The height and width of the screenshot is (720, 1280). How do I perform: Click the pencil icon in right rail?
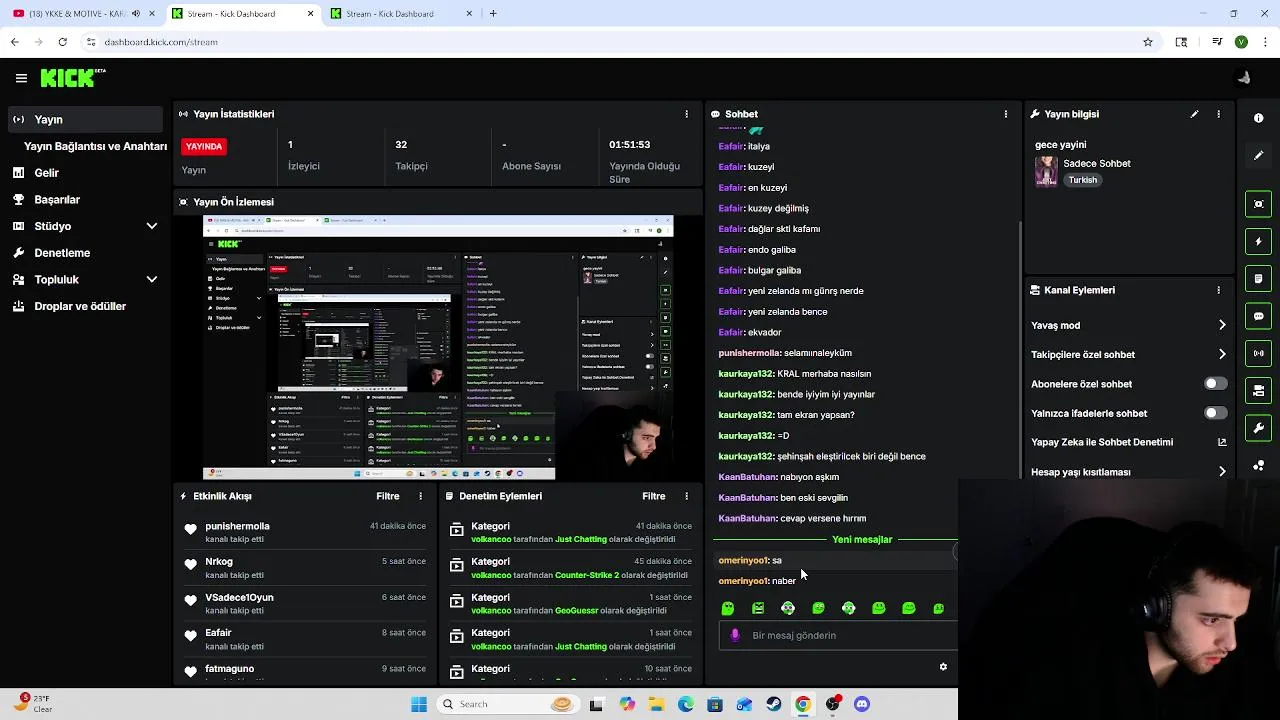(1258, 155)
